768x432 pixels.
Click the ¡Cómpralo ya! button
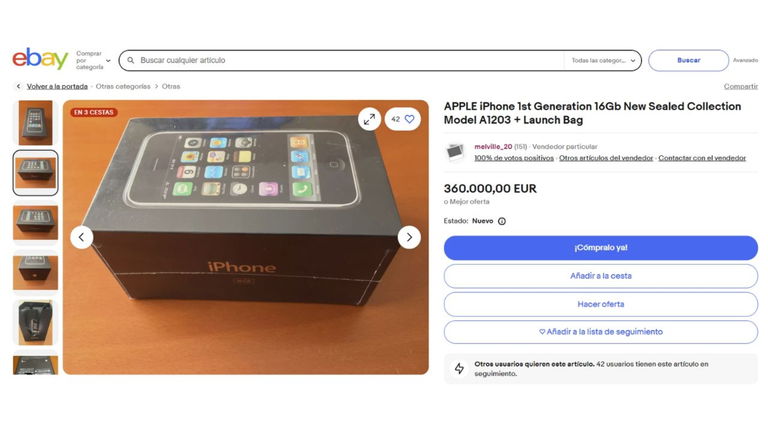[x=600, y=248]
